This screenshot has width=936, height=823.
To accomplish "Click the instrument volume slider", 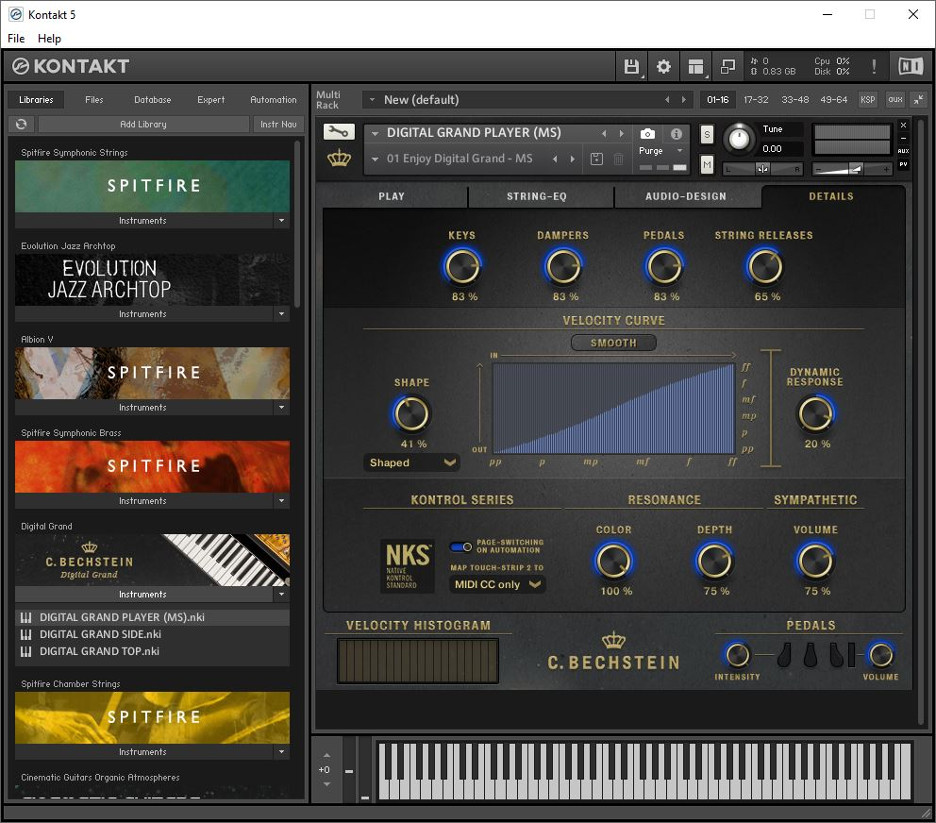I will pyautogui.click(x=852, y=169).
